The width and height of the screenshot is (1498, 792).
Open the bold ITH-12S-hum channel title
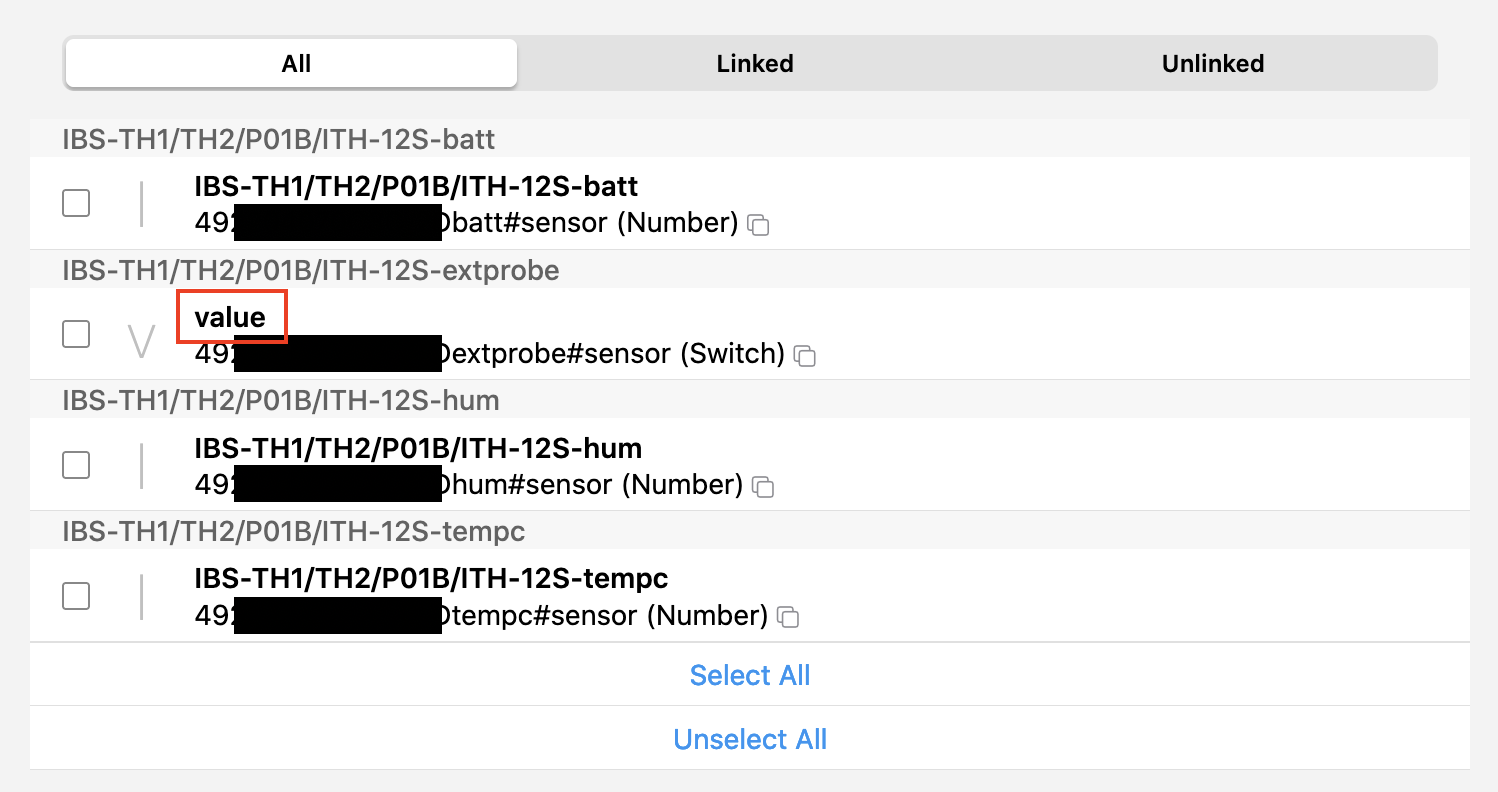click(x=418, y=448)
